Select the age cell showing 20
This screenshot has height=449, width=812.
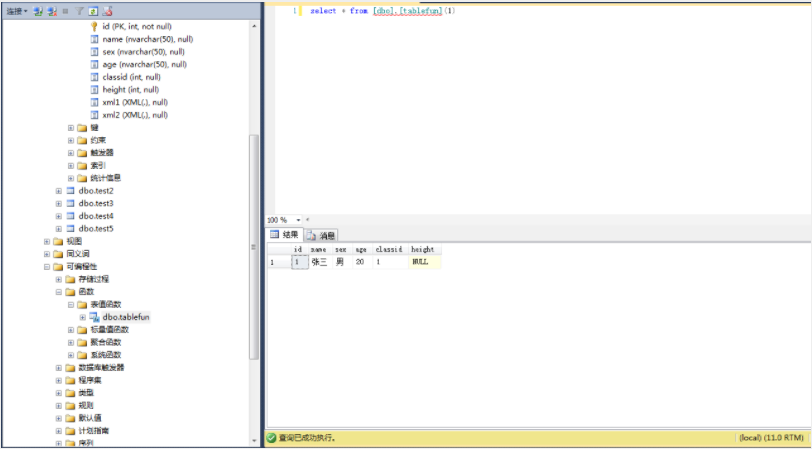(x=362, y=262)
